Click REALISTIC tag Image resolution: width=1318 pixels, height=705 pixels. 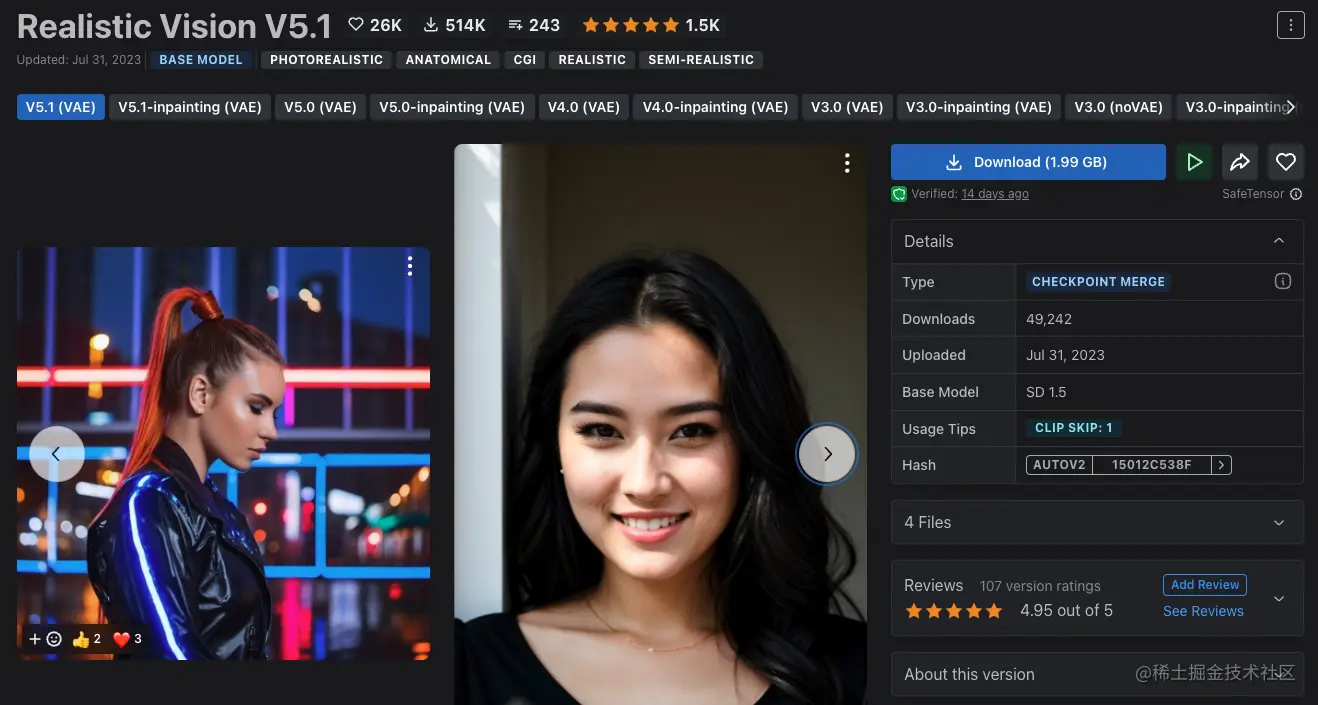pos(592,60)
